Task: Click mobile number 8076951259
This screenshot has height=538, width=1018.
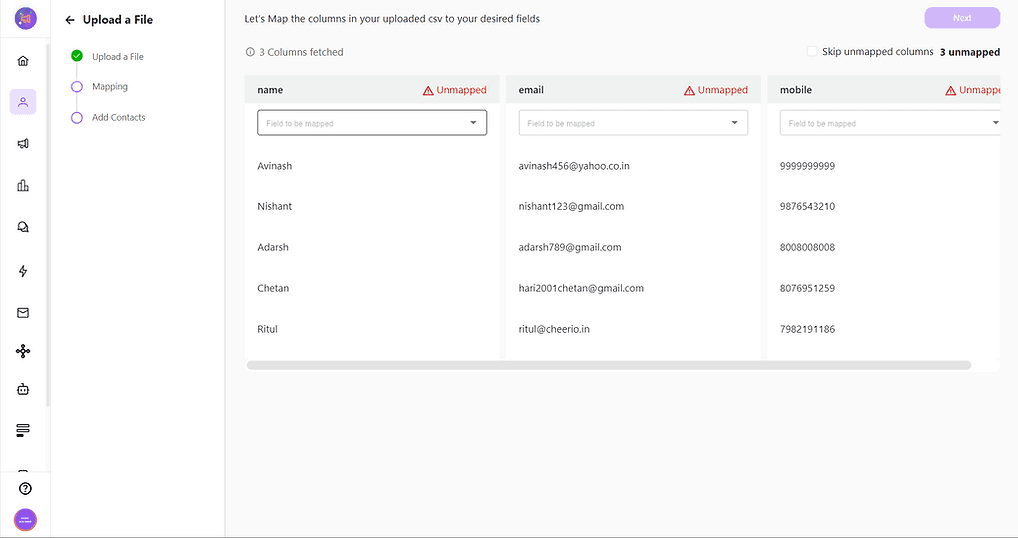Action: [808, 288]
